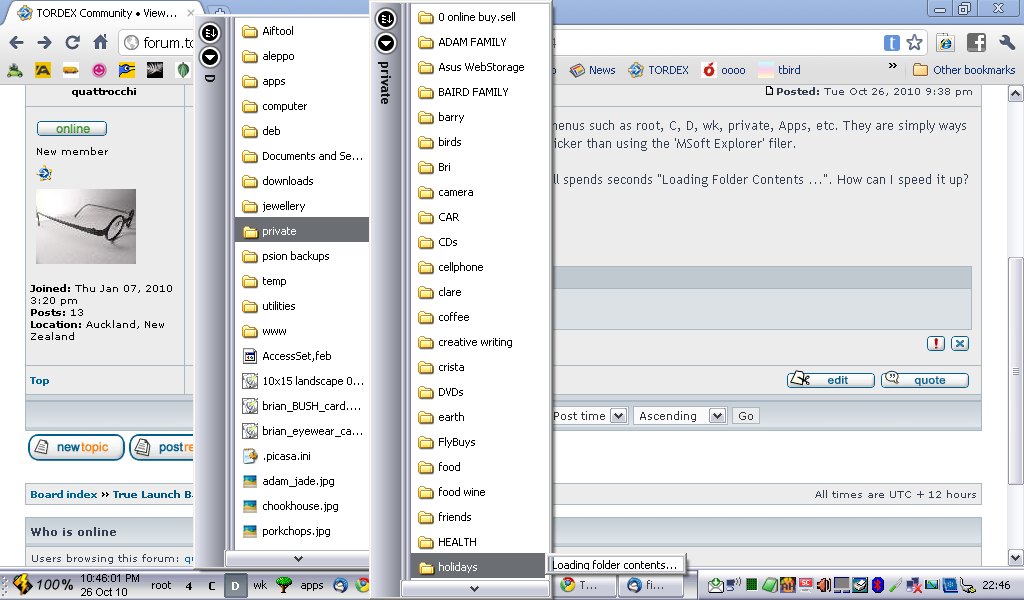Viewport: 1024px width, 600px height.
Task: Click the report post exclamation icon
Action: 936,344
